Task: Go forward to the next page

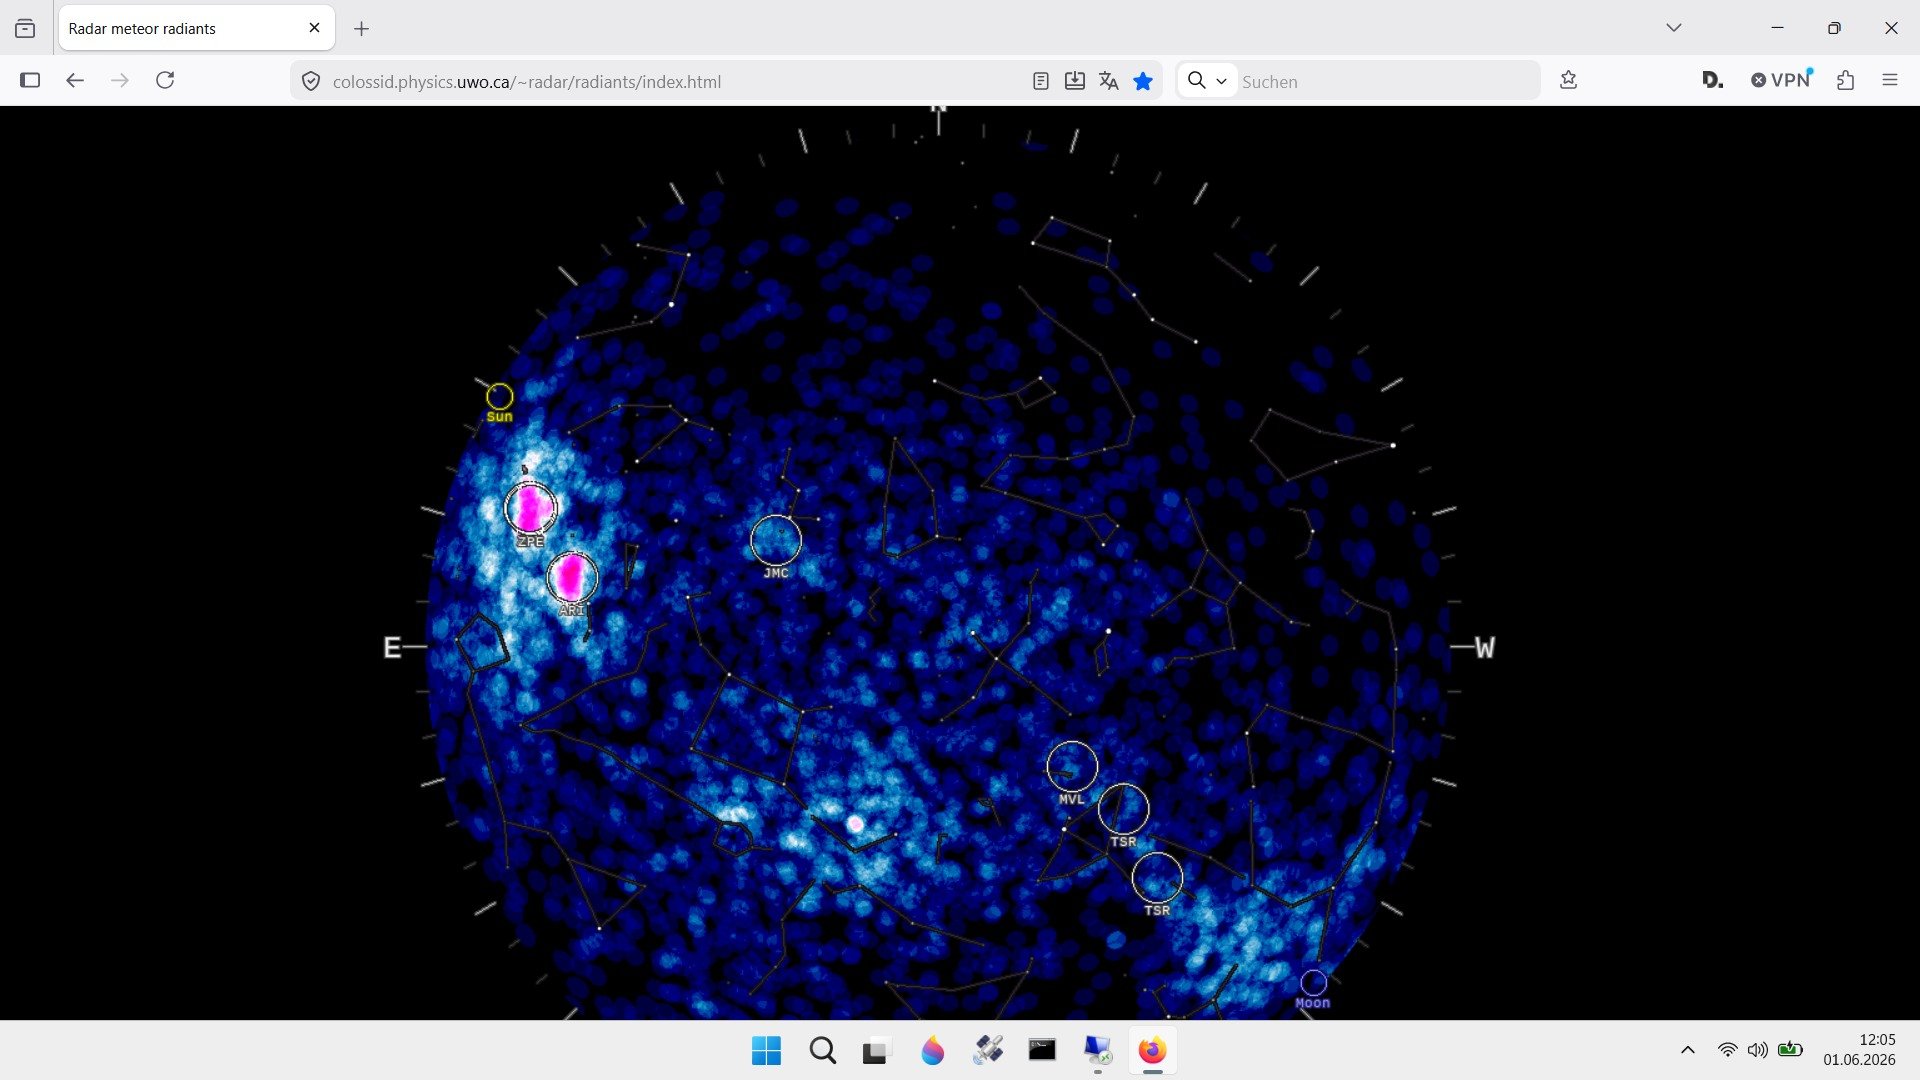Action: tap(120, 80)
